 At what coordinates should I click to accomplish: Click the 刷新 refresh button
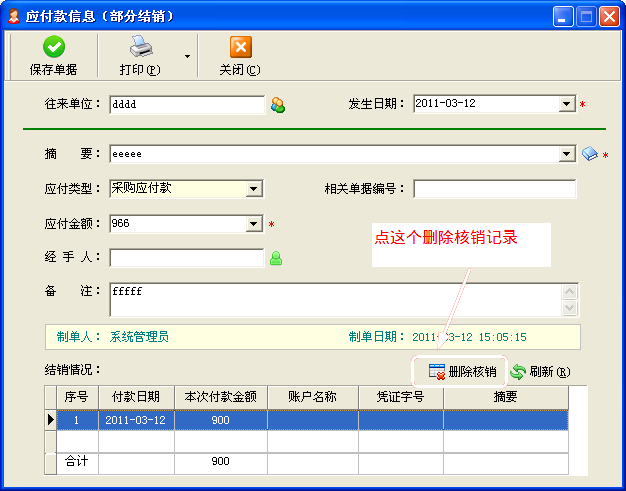coord(540,372)
